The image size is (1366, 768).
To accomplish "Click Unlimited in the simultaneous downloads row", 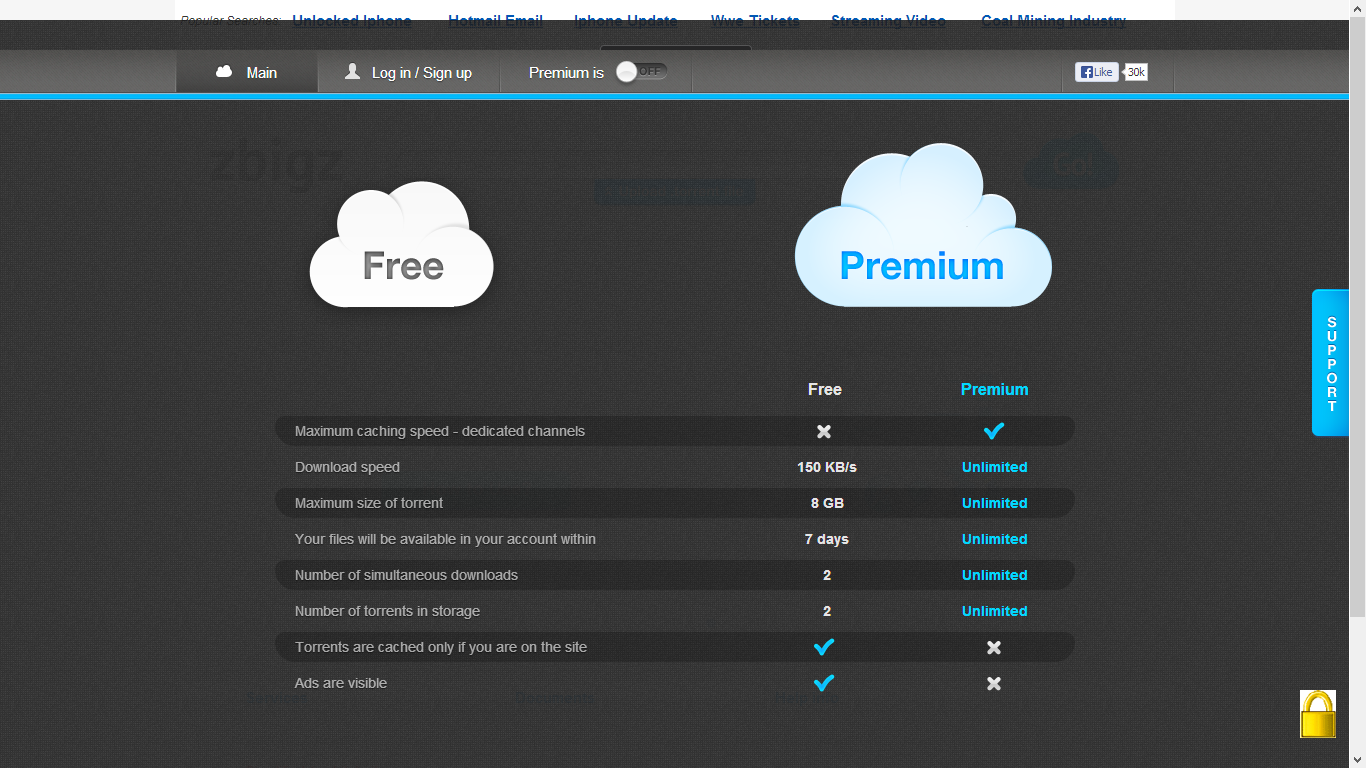I will [x=995, y=575].
